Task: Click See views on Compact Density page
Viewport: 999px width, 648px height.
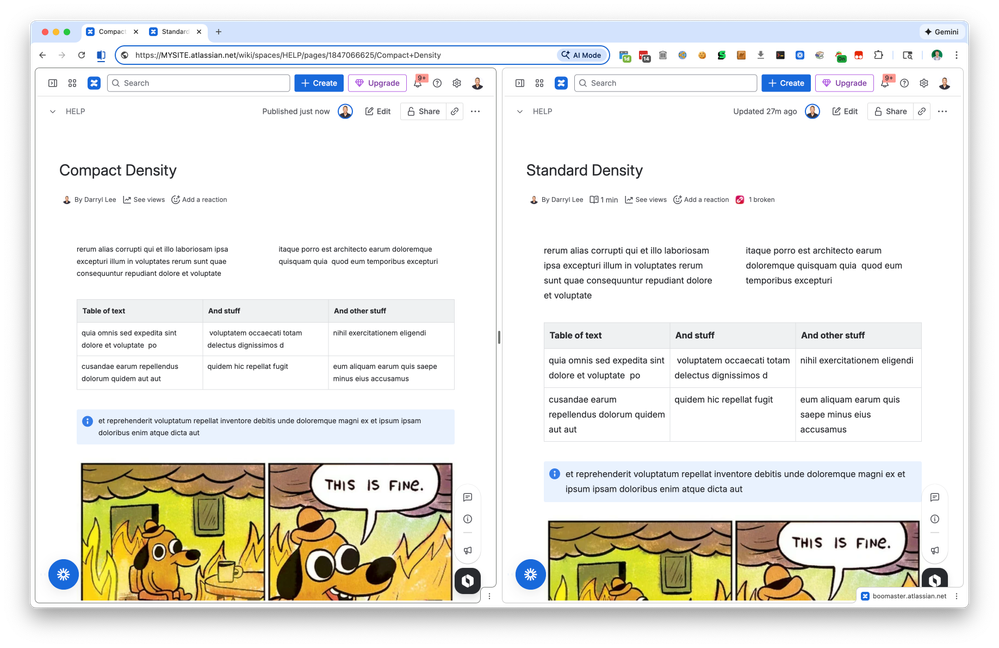Action: point(144,199)
